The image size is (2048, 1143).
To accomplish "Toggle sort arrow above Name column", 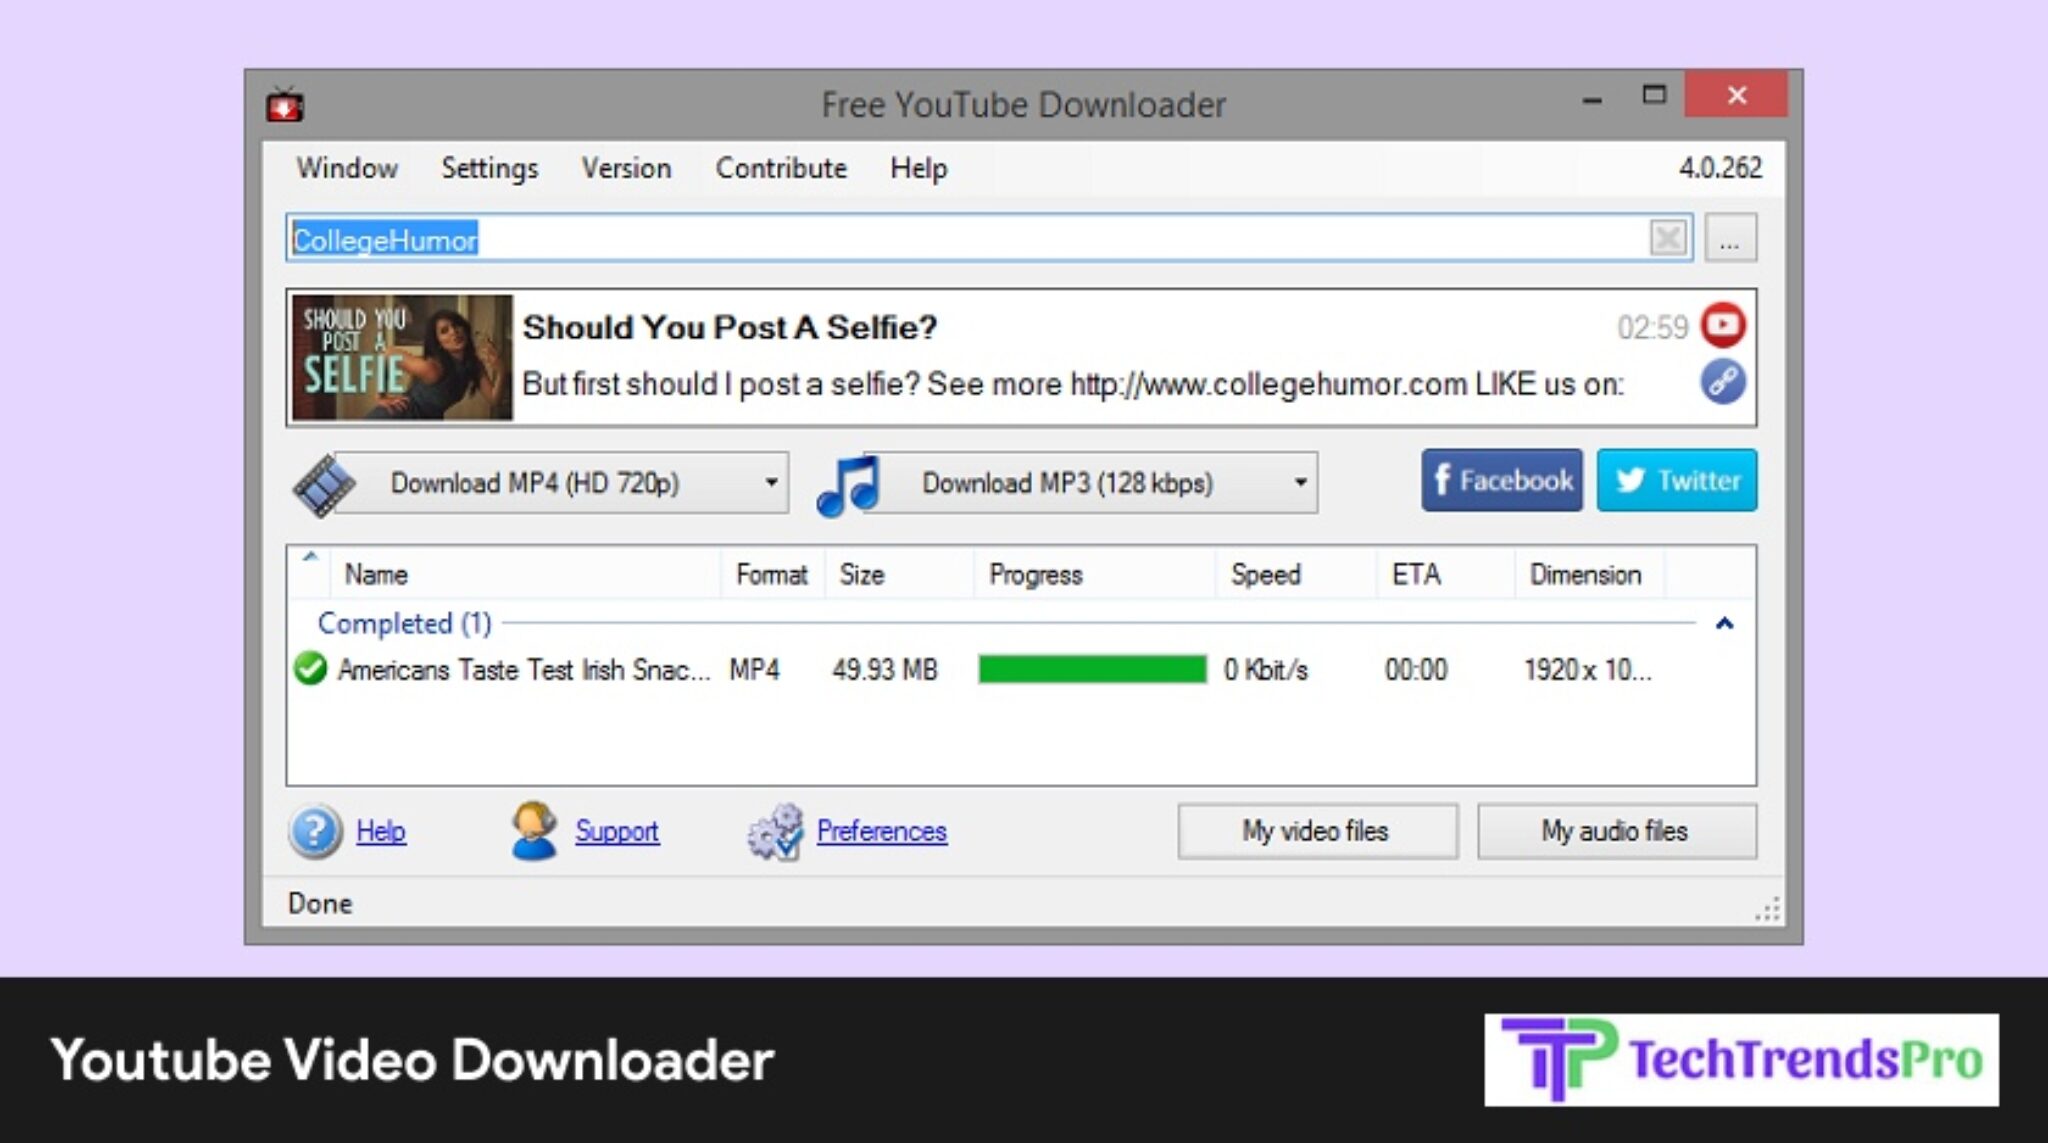I will 310,556.
